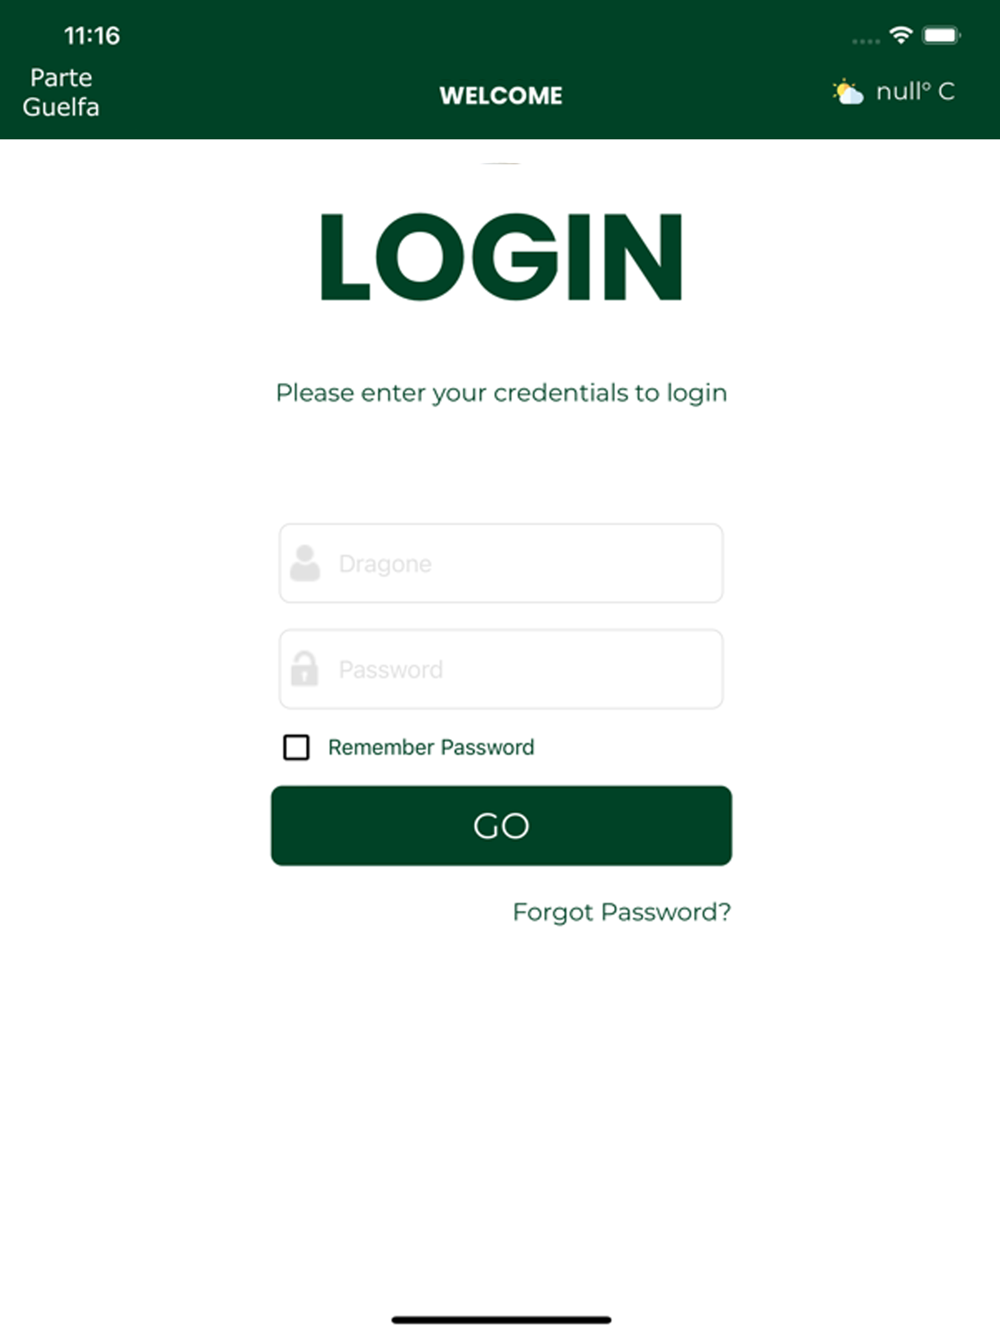Tap the battery status icon
This screenshot has width=1000, height=1334.
tap(941, 35)
